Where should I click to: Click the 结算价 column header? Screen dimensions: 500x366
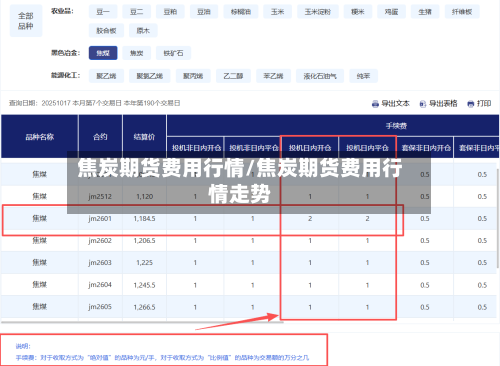[144, 137]
